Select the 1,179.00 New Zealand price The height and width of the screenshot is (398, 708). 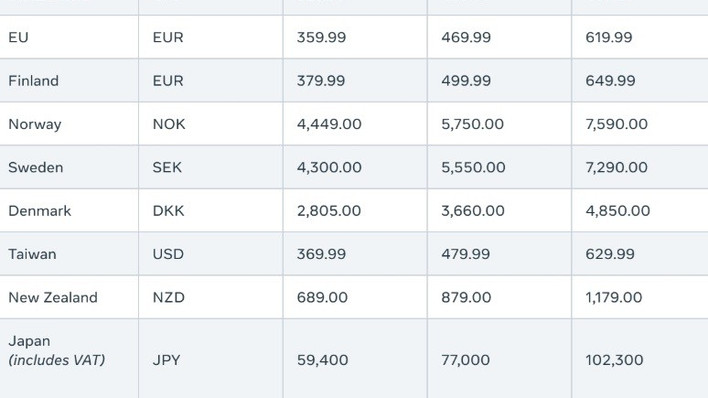point(614,297)
